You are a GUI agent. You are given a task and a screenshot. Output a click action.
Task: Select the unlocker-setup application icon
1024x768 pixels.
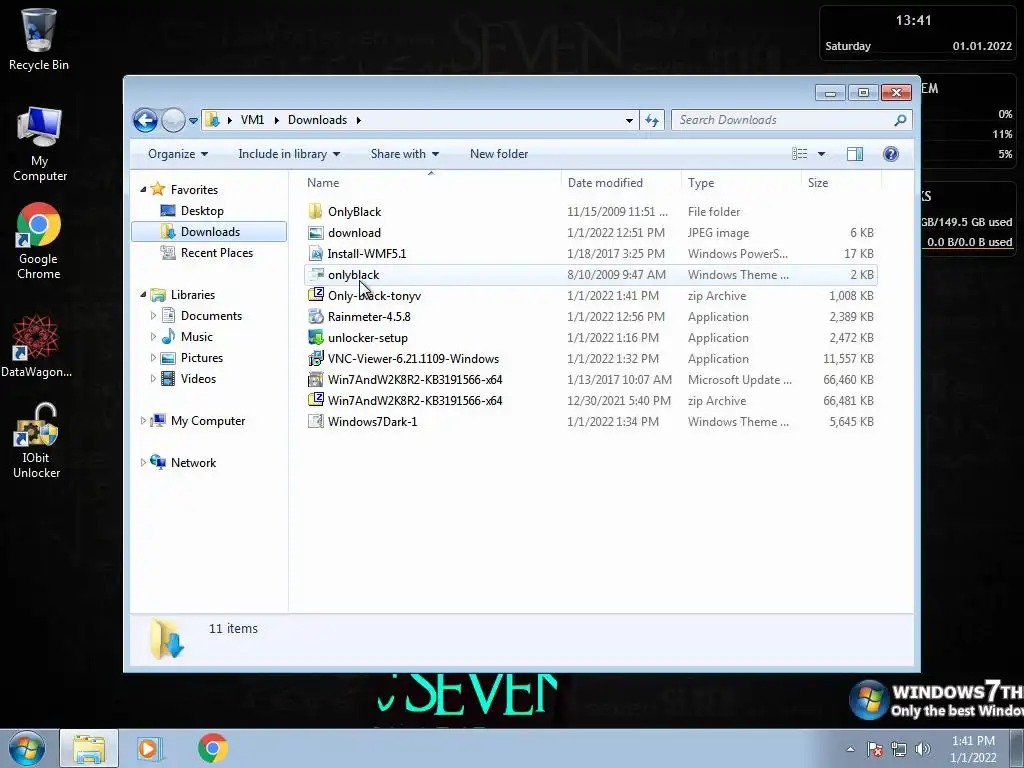tap(315, 338)
